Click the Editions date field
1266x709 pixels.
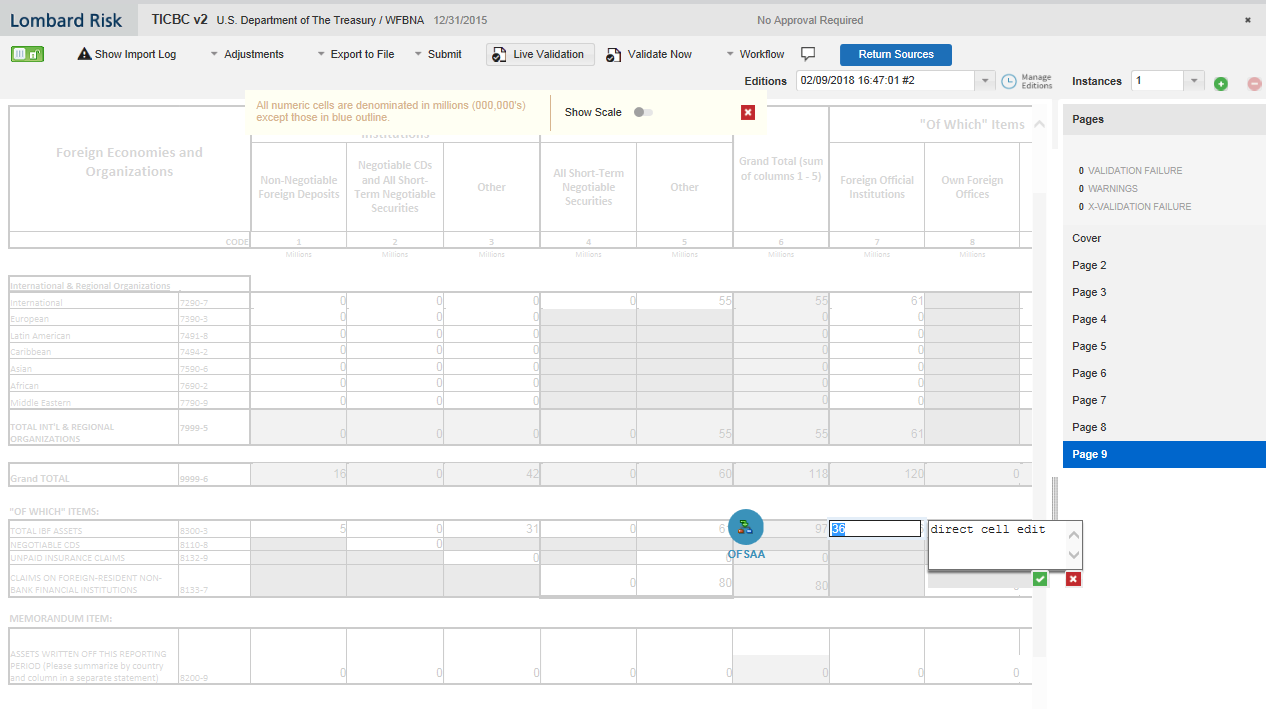(x=886, y=80)
